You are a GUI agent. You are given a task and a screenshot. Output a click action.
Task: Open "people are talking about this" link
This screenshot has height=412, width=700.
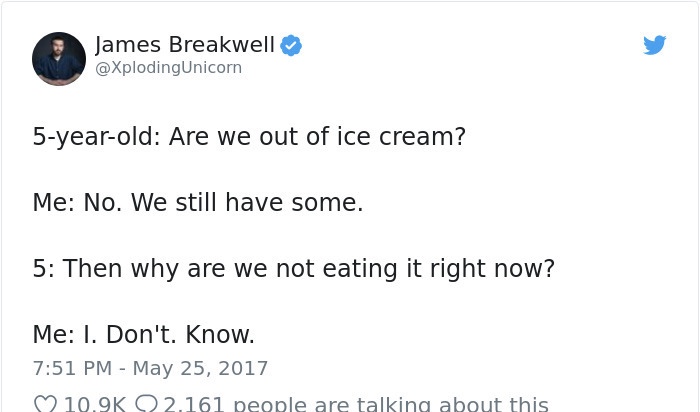point(391,404)
